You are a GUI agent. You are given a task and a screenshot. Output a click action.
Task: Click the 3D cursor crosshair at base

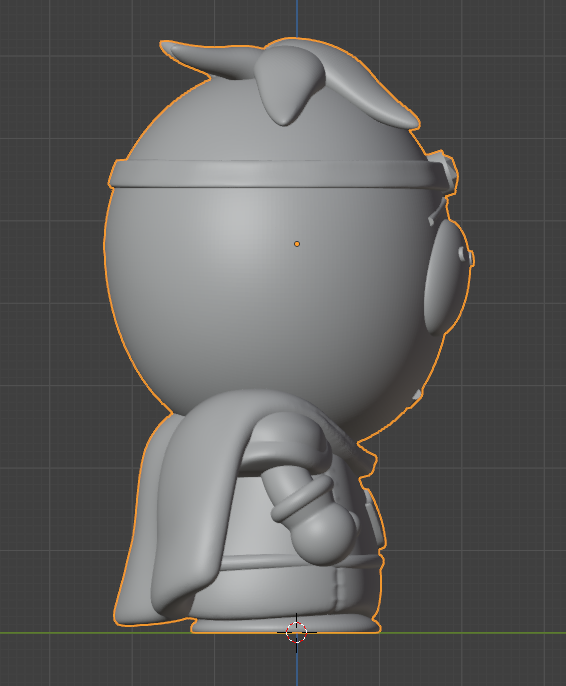[297, 632]
